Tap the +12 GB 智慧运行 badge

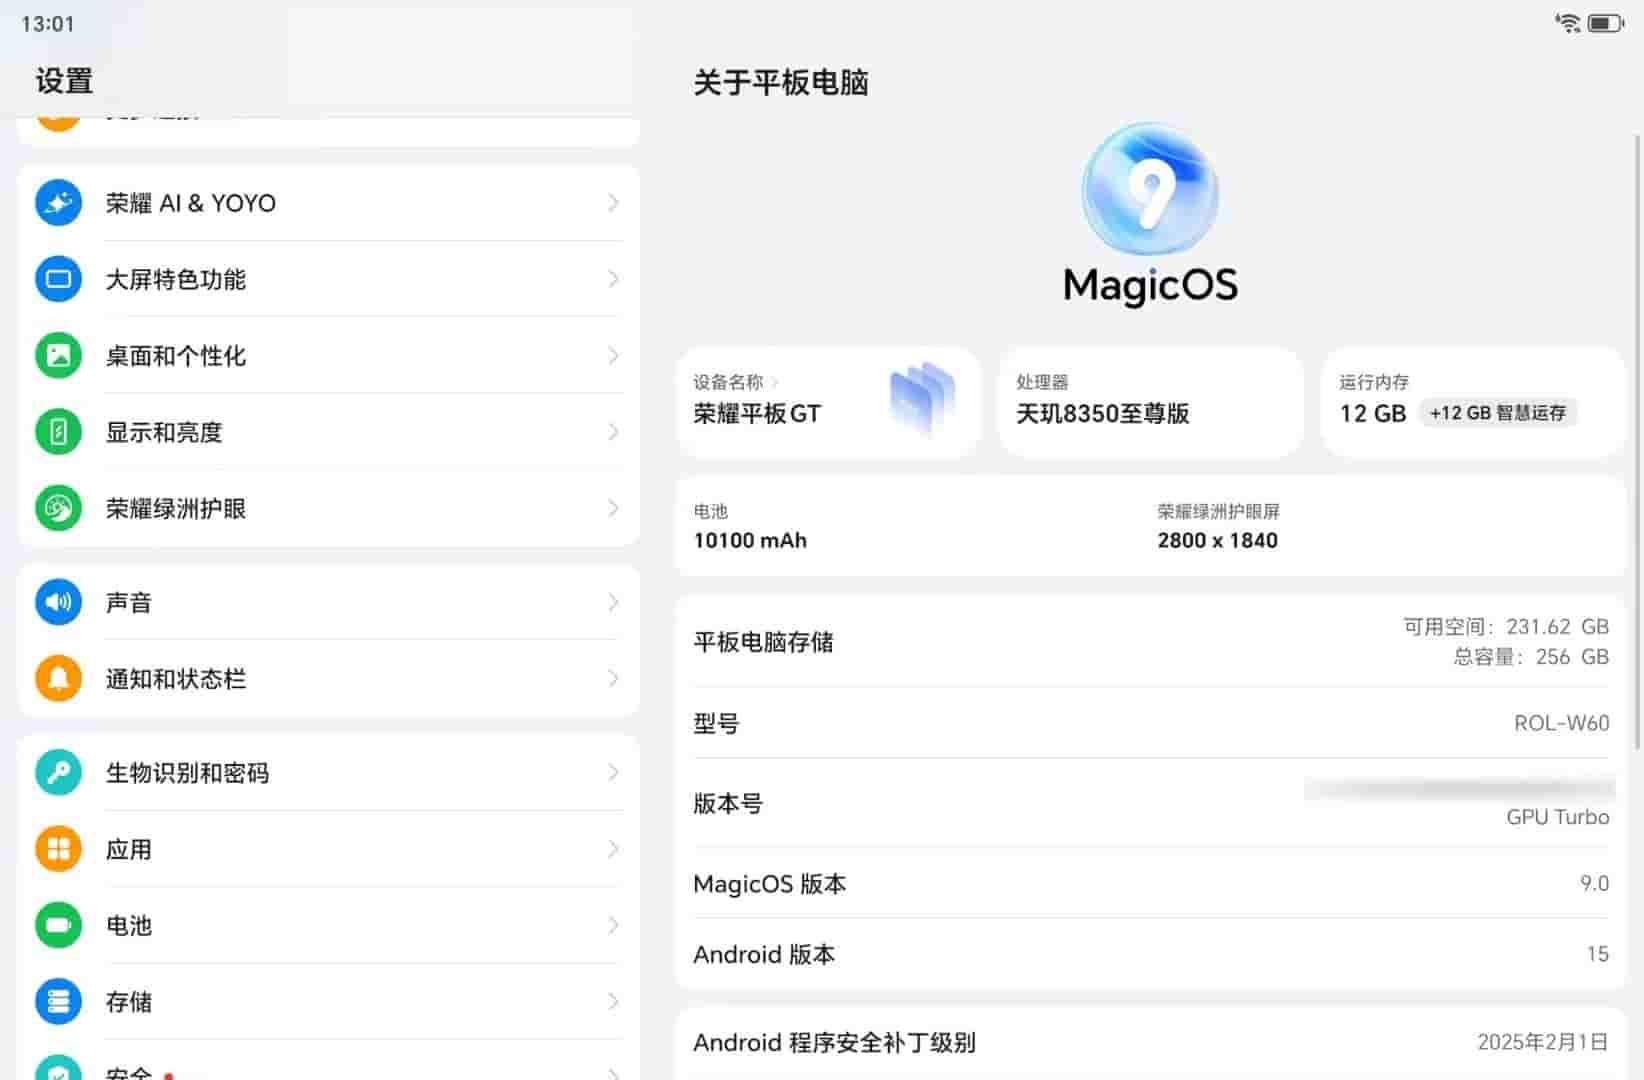1497,413
